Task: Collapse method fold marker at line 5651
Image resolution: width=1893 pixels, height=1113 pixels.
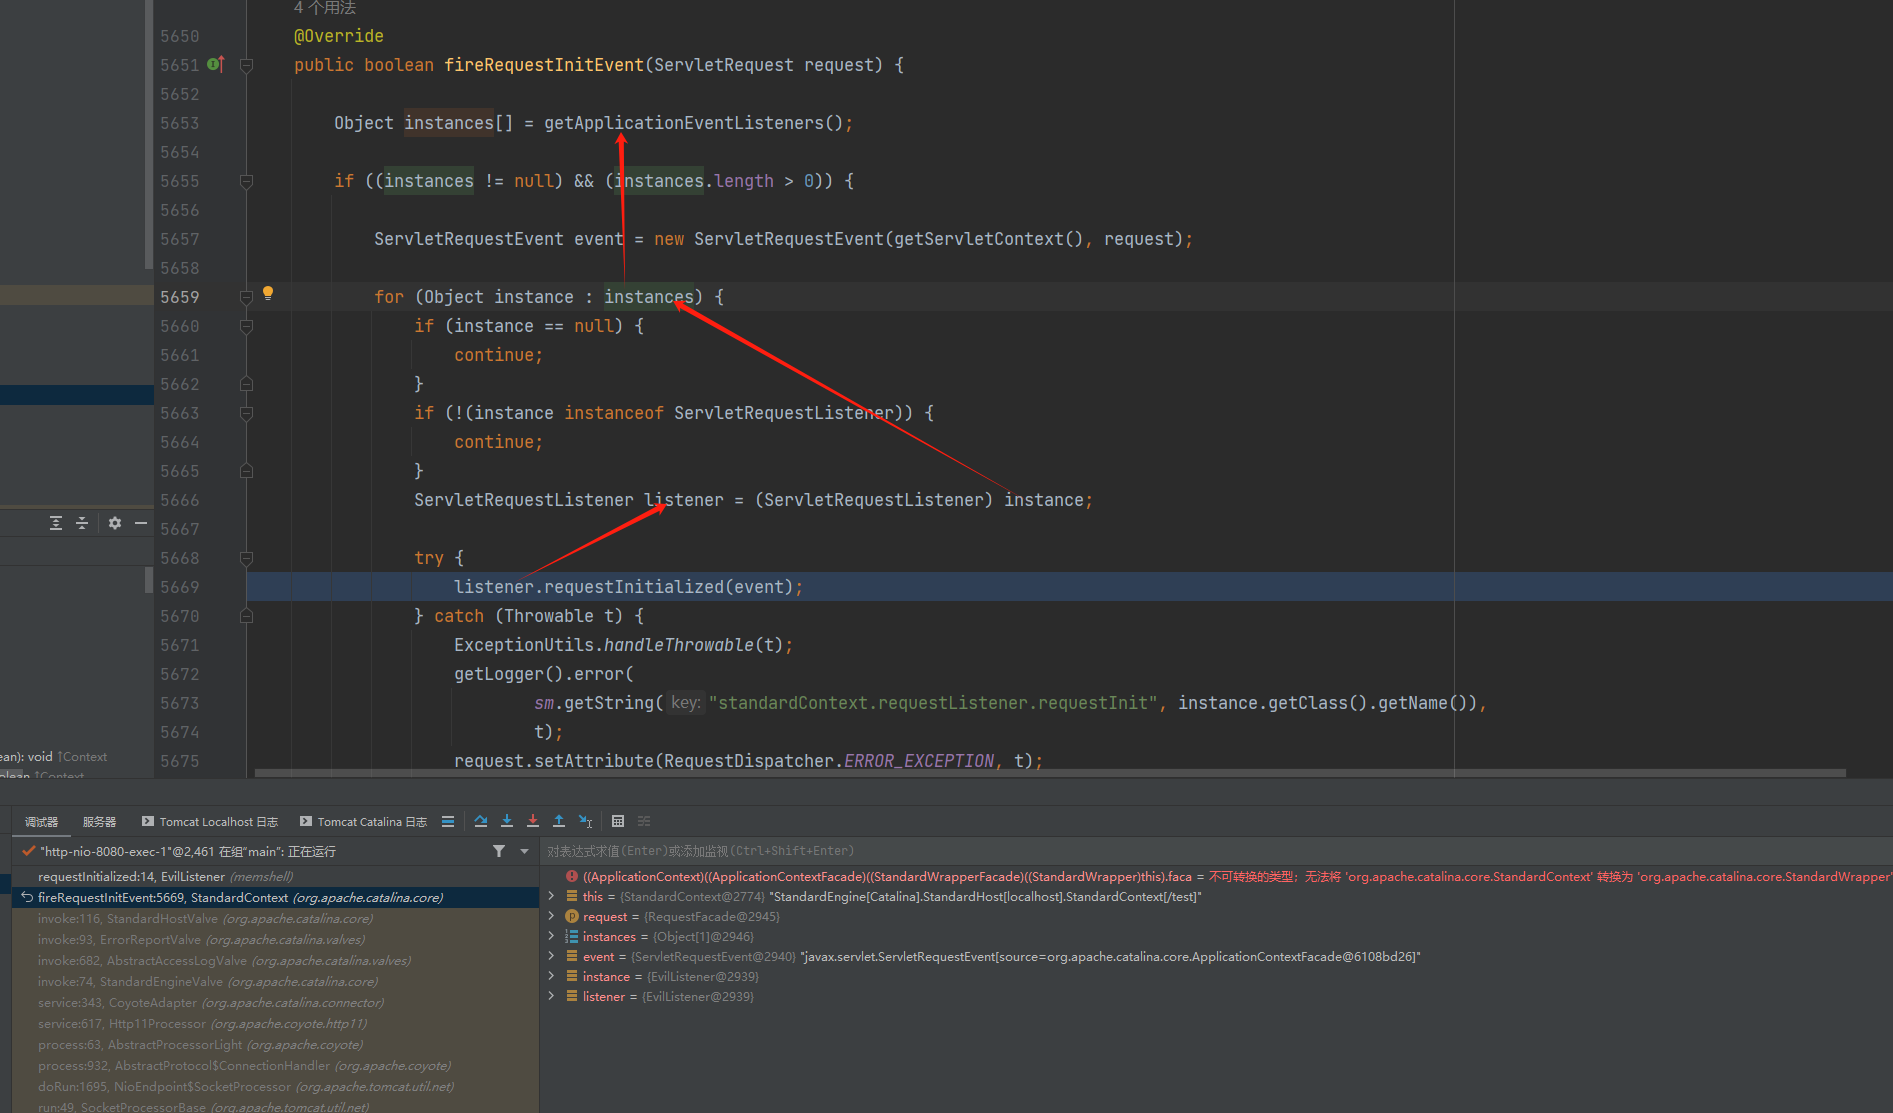Action: click(x=246, y=65)
